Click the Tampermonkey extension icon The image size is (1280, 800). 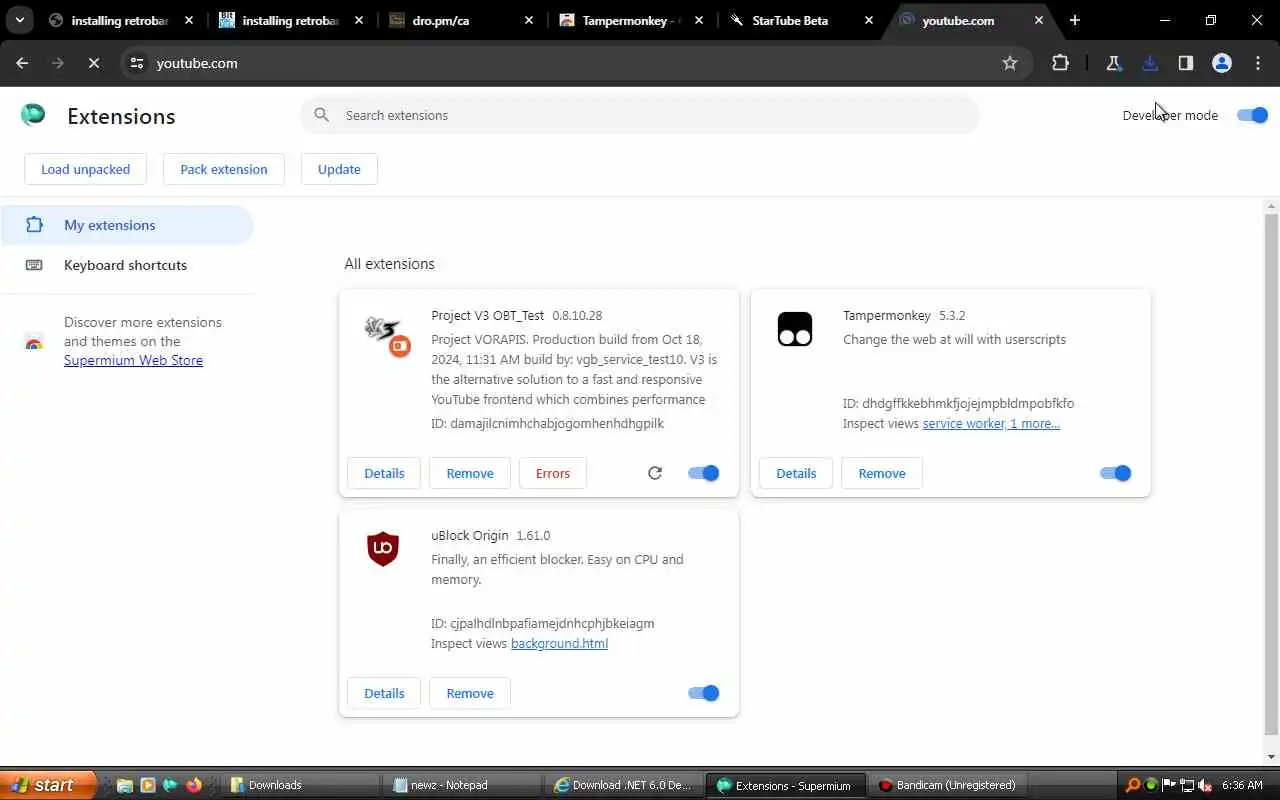[x=795, y=329]
